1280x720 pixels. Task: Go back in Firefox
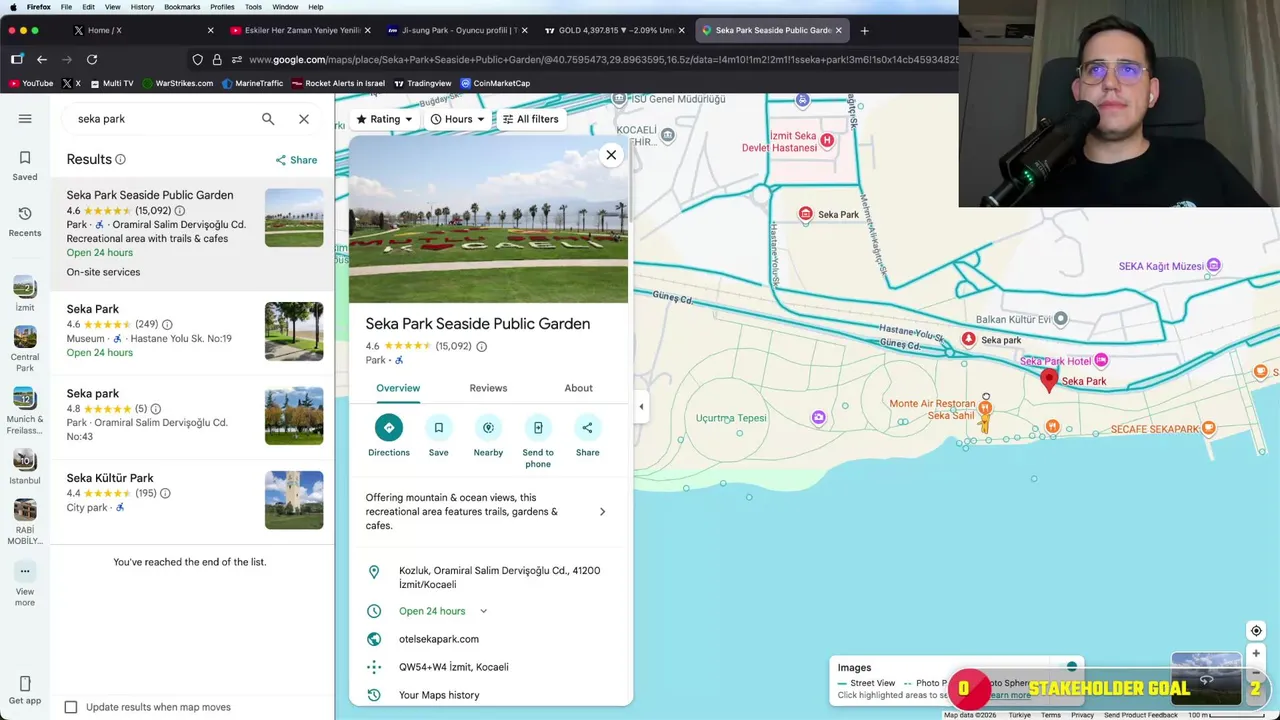click(42, 60)
